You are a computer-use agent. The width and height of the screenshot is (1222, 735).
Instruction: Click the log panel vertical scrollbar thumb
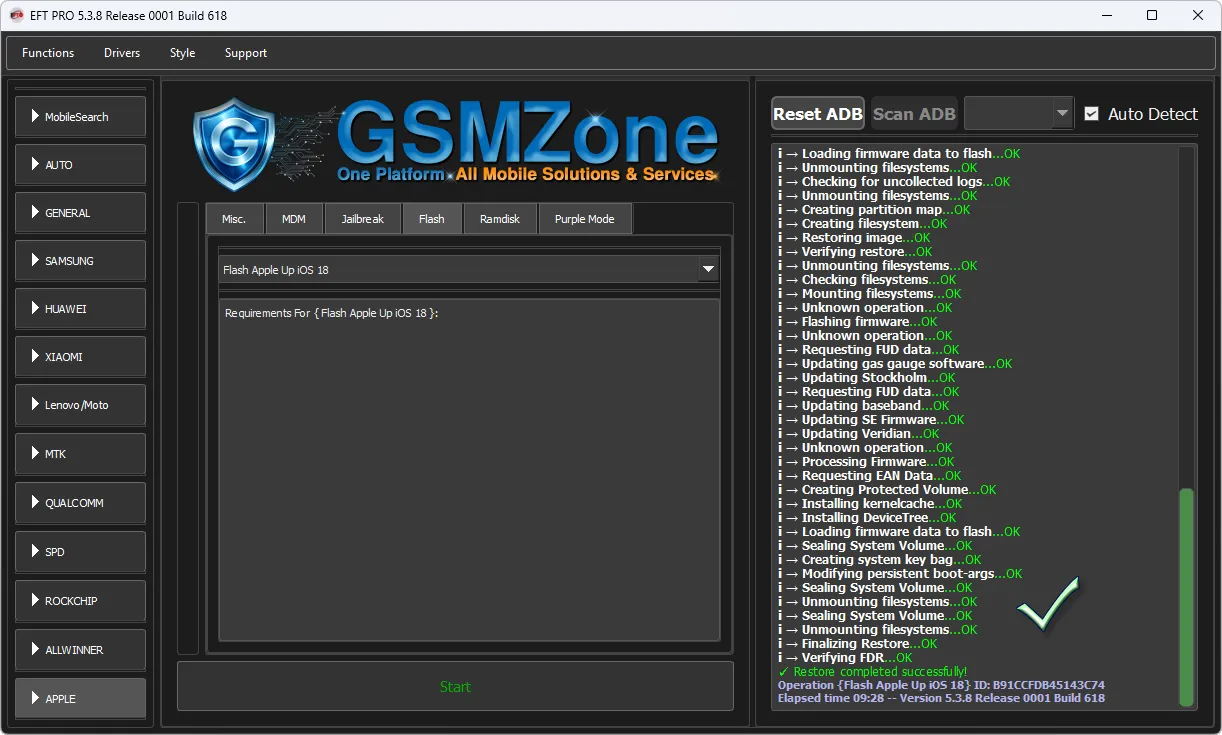click(1186, 596)
